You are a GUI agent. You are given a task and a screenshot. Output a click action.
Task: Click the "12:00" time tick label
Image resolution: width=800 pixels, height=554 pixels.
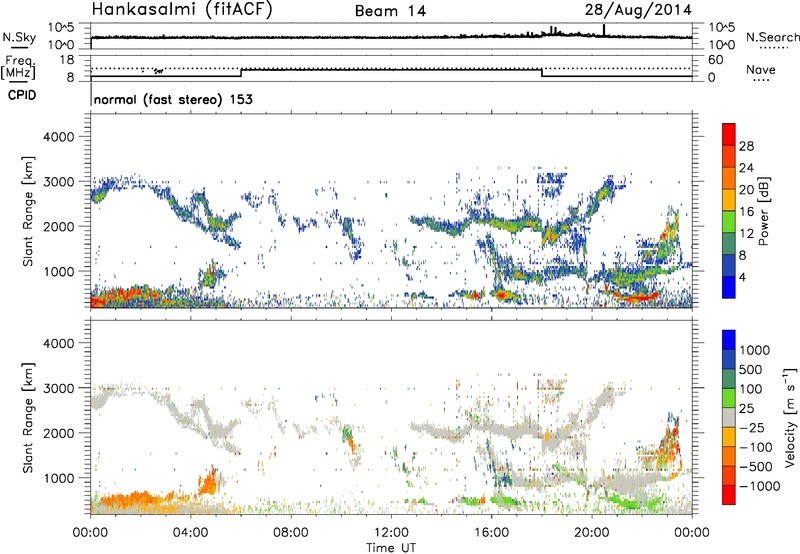391,533
